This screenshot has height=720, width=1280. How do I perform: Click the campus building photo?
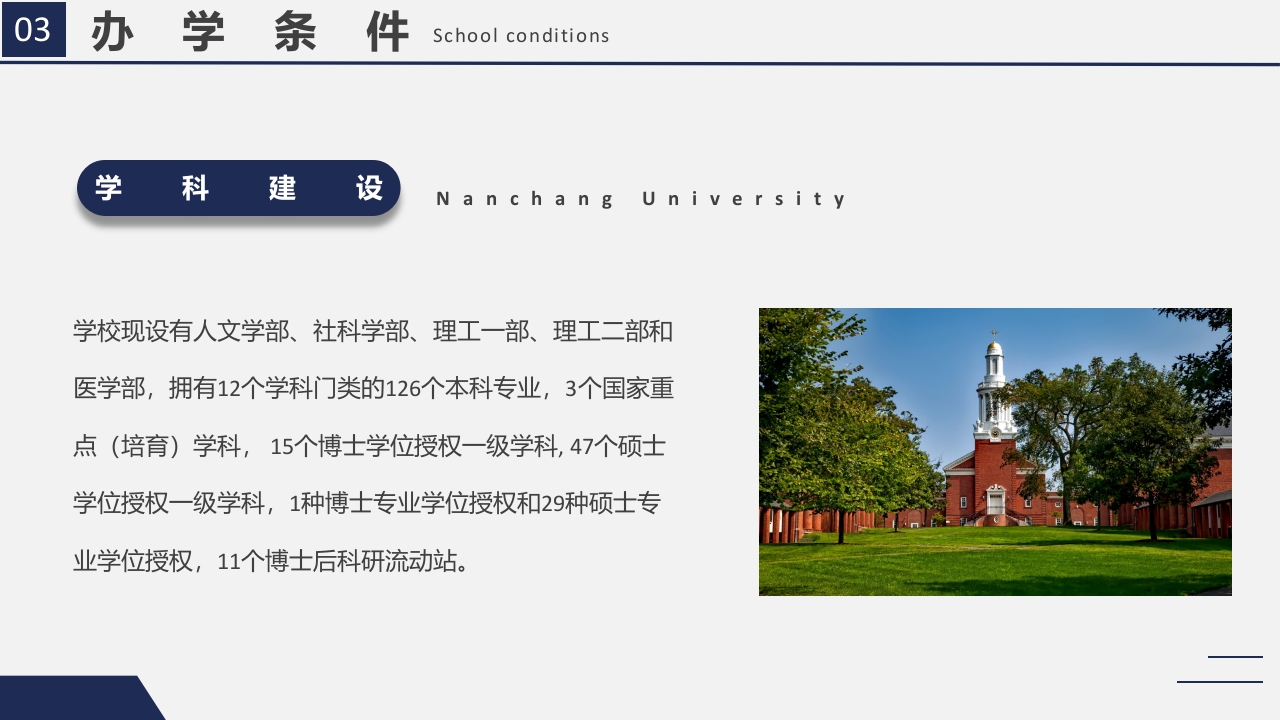995,452
